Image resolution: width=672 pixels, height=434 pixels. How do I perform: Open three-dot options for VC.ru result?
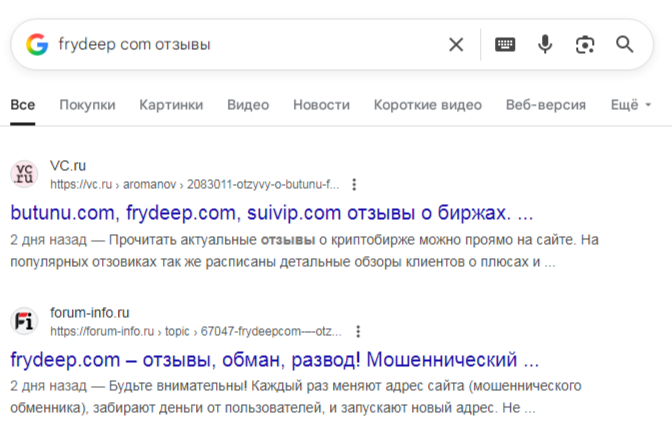(x=354, y=185)
